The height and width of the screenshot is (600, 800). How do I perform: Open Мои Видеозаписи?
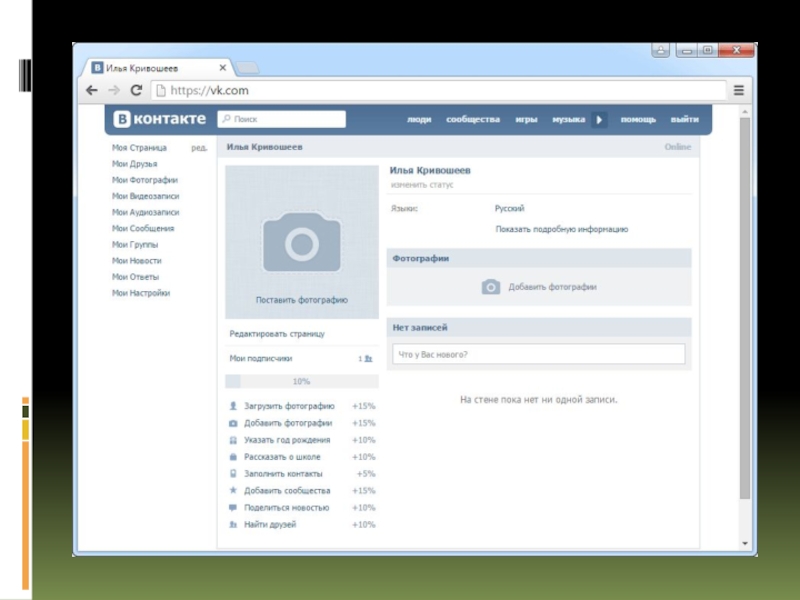pyautogui.click(x=145, y=196)
